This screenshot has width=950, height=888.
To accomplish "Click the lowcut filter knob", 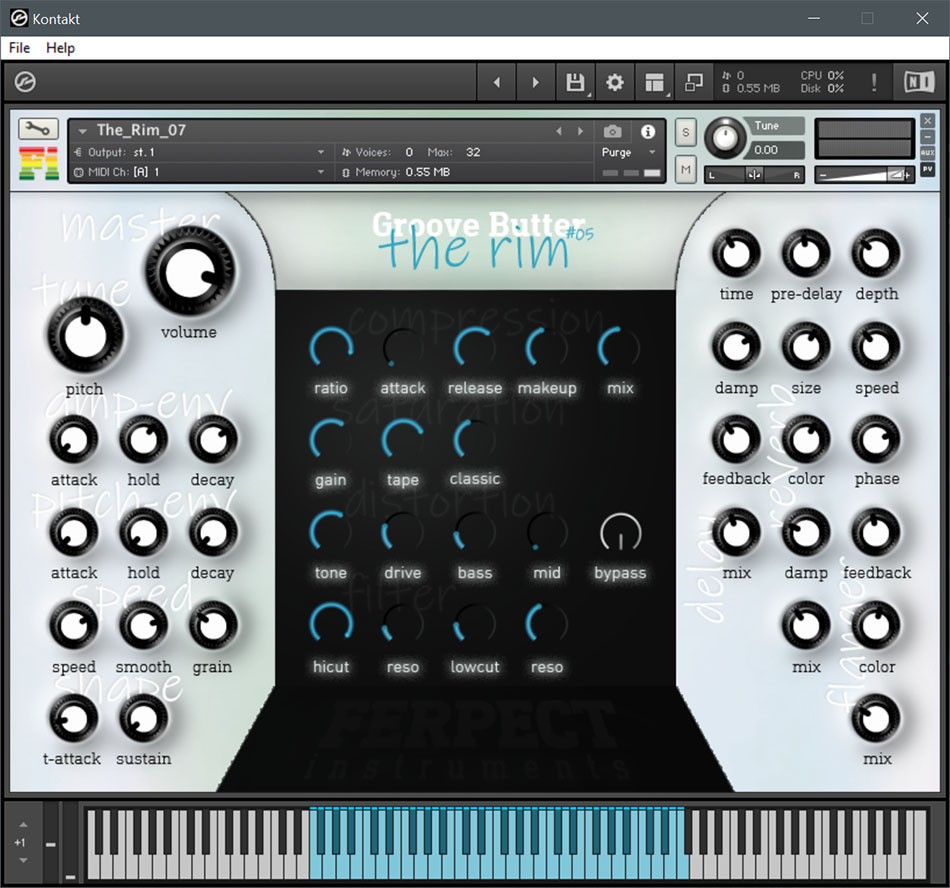I will click(474, 624).
